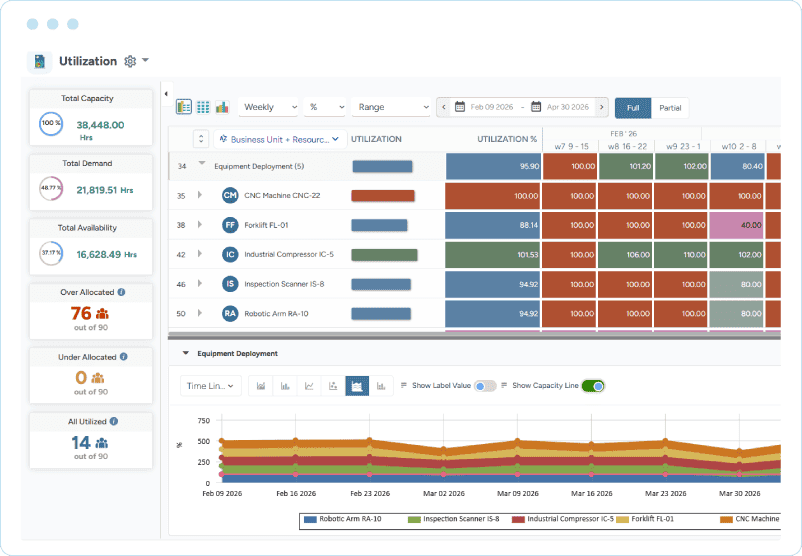Click the All Utilized info icon
802x556 pixels.
click(114, 421)
